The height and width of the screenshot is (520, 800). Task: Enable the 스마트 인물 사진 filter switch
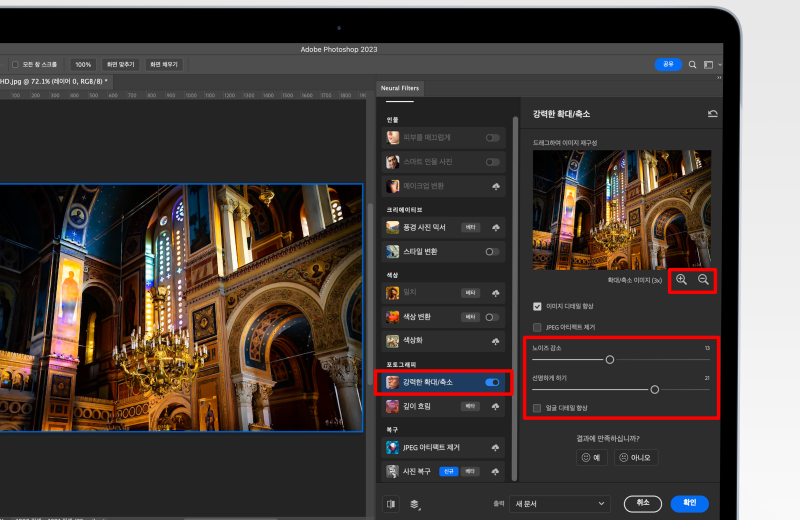[492, 162]
